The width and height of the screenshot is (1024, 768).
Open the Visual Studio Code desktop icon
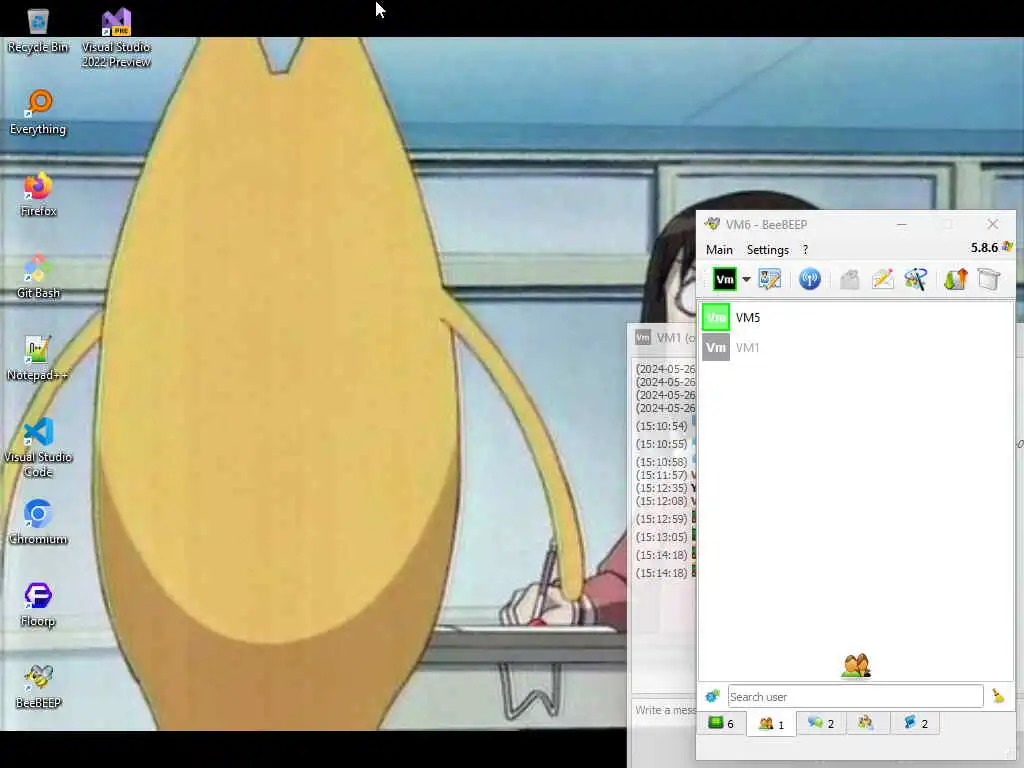point(38,448)
